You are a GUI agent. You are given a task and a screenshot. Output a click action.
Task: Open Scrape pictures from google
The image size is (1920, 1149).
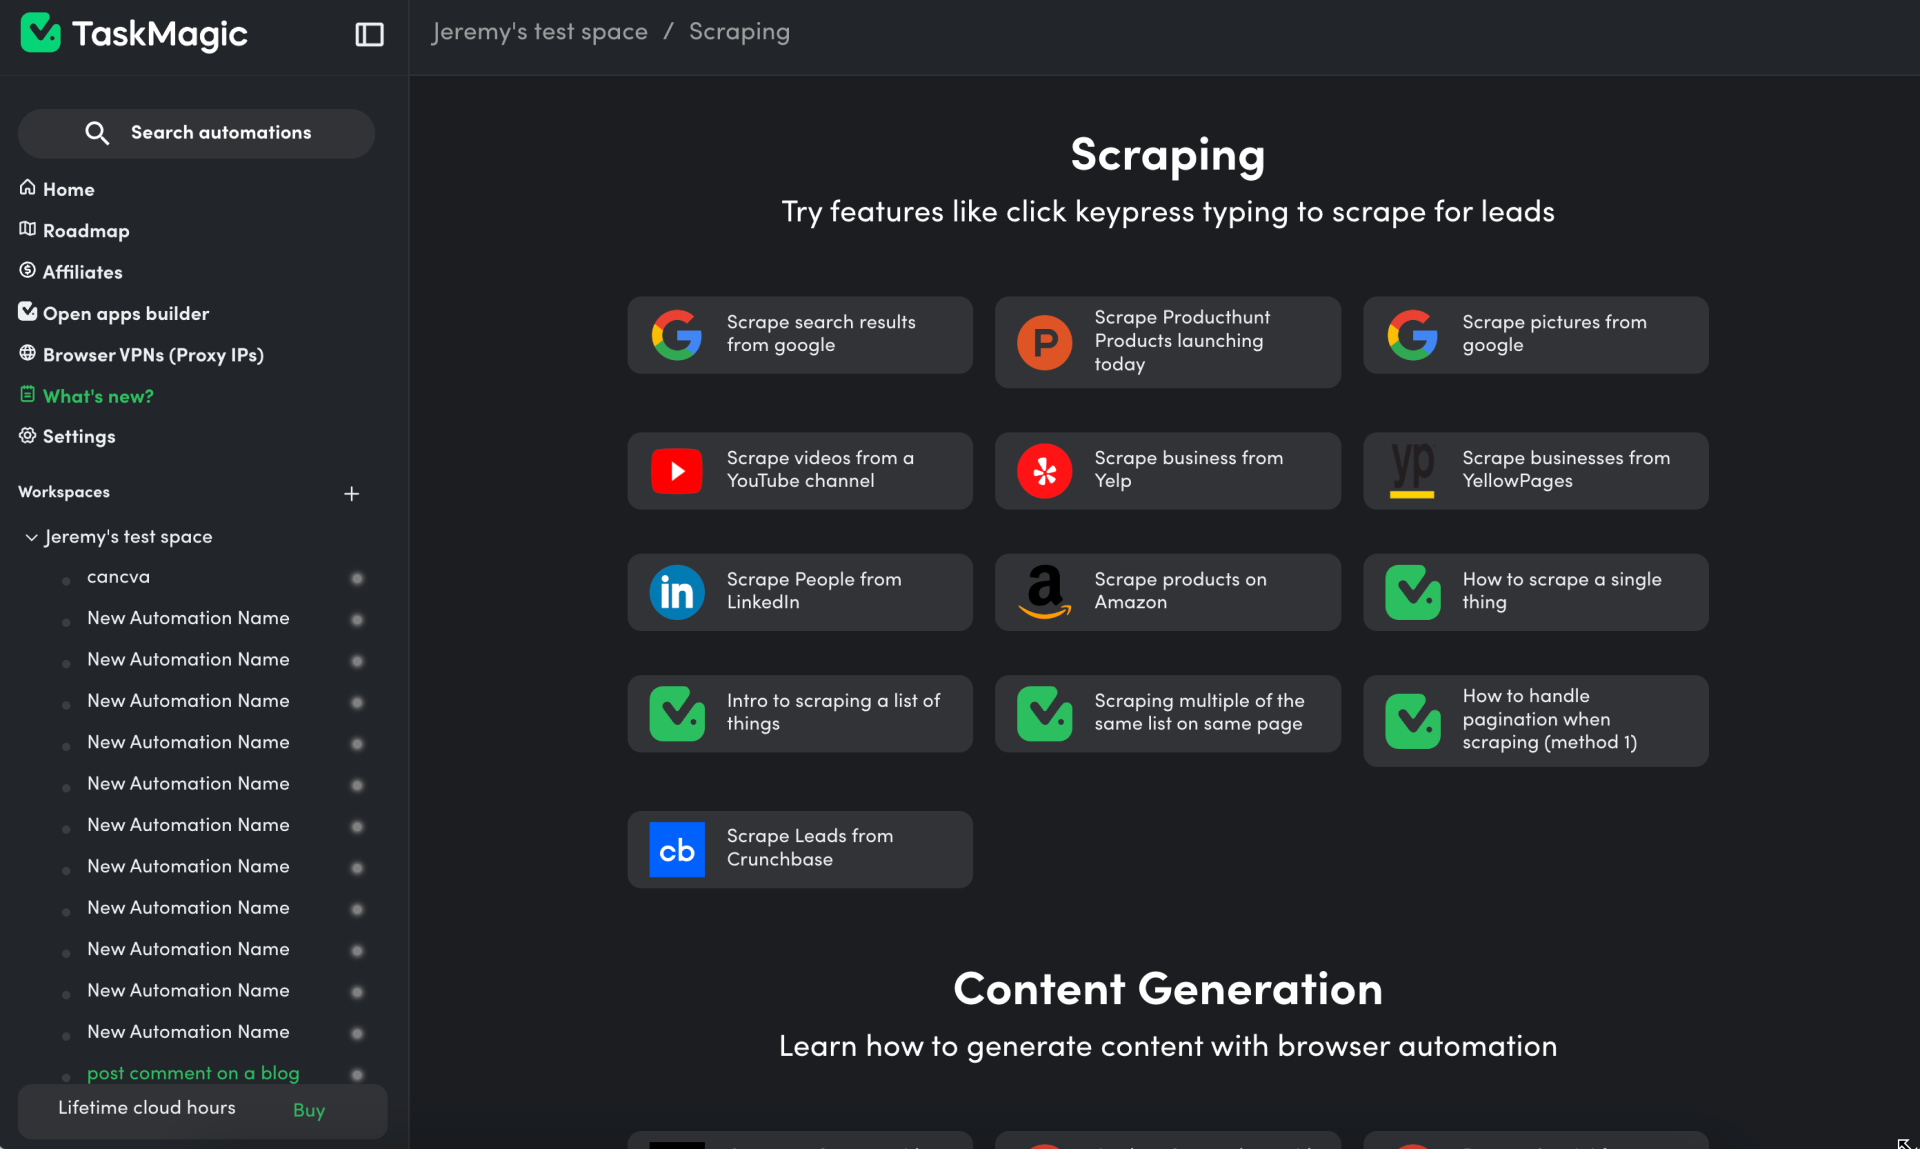pyautogui.click(x=1535, y=335)
